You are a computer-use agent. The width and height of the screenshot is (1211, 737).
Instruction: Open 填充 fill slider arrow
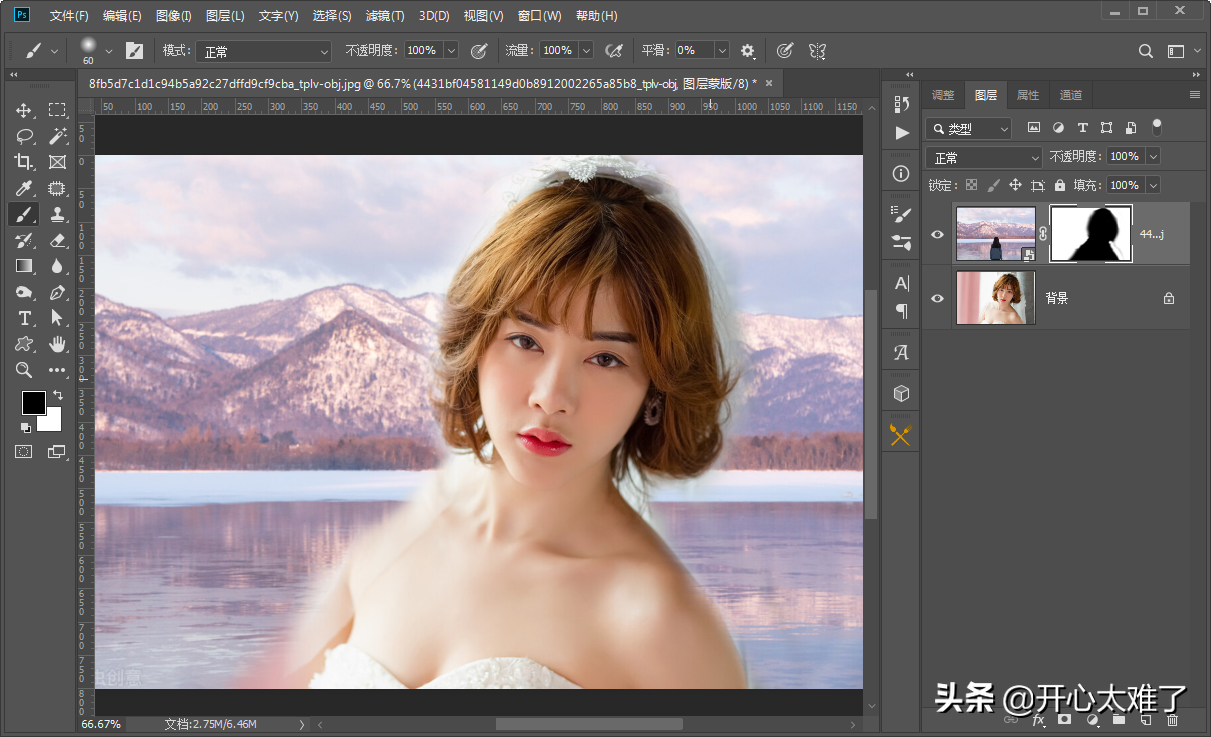pos(1153,185)
